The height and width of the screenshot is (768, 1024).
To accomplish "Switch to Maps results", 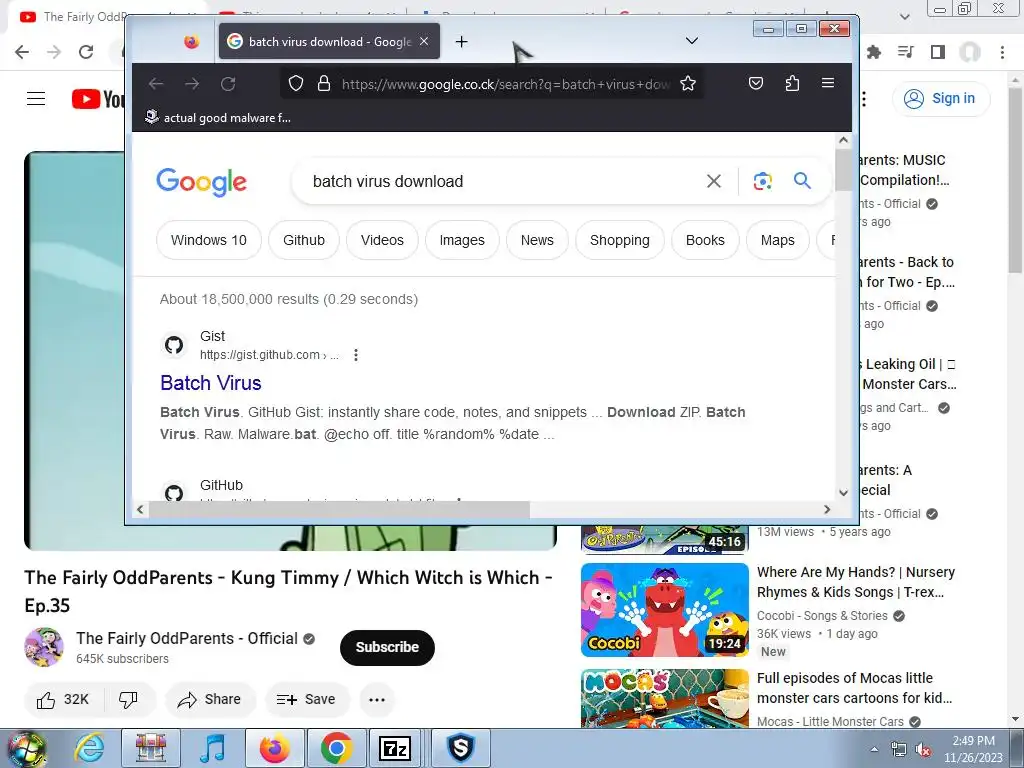I will (777, 240).
